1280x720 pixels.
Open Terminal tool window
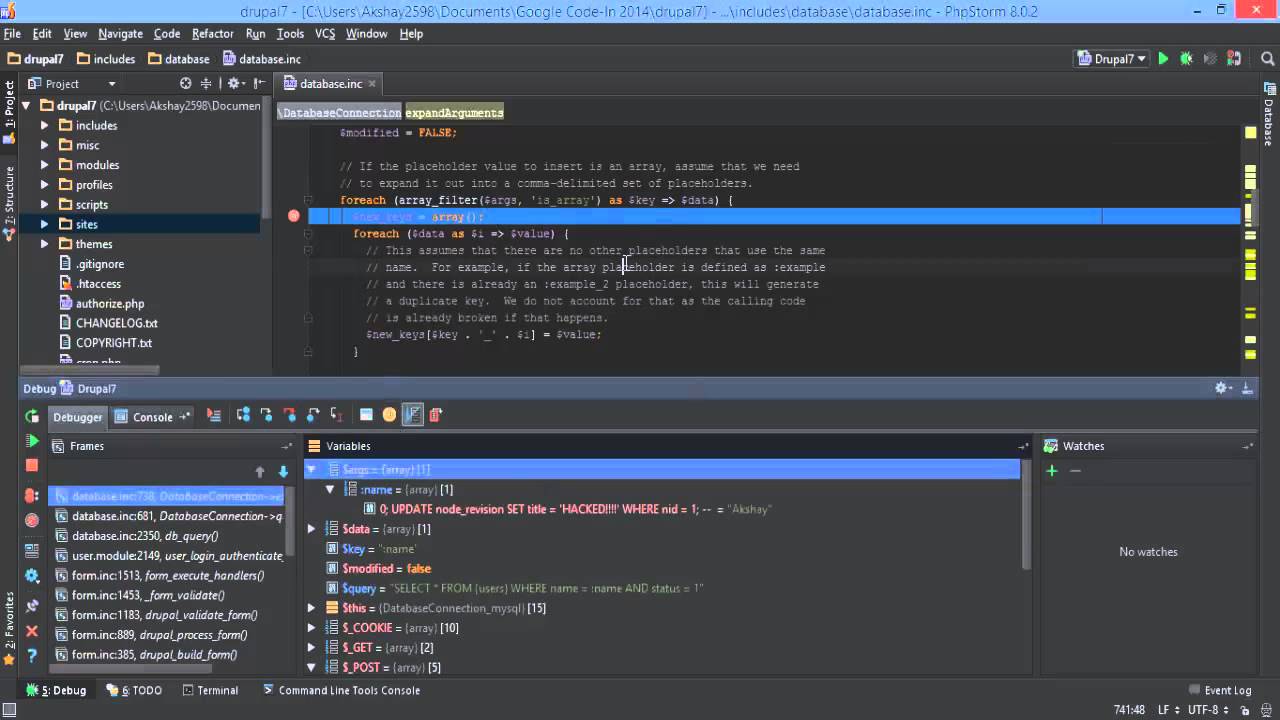(210, 690)
